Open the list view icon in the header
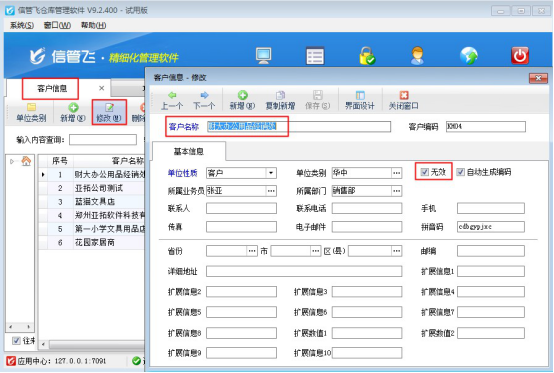554x373 pixels. [315, 56]
